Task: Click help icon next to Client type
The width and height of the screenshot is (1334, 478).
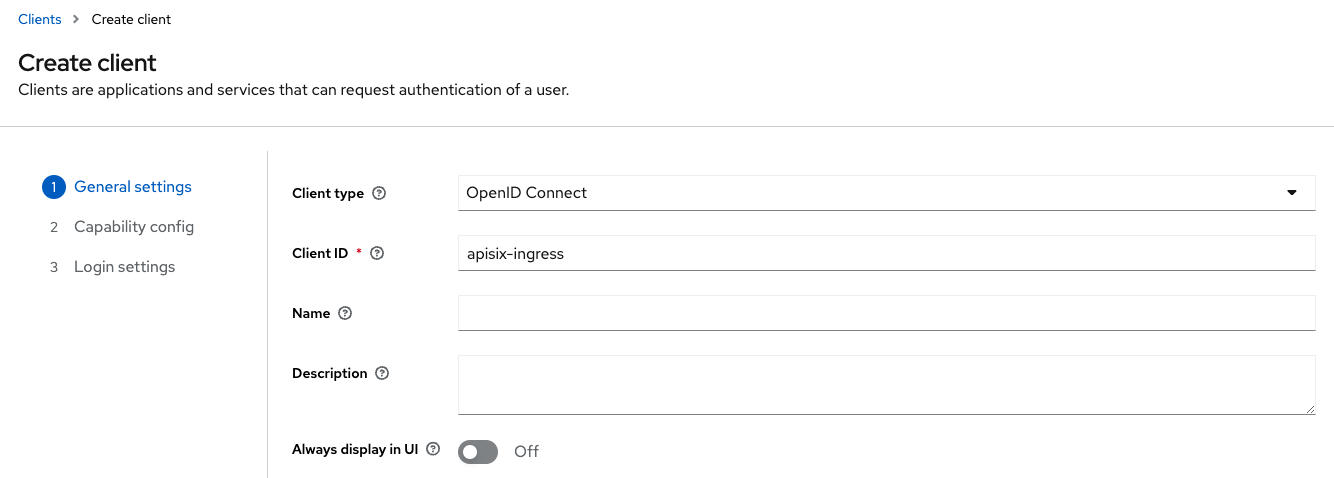Action: [x=379, y=193]
